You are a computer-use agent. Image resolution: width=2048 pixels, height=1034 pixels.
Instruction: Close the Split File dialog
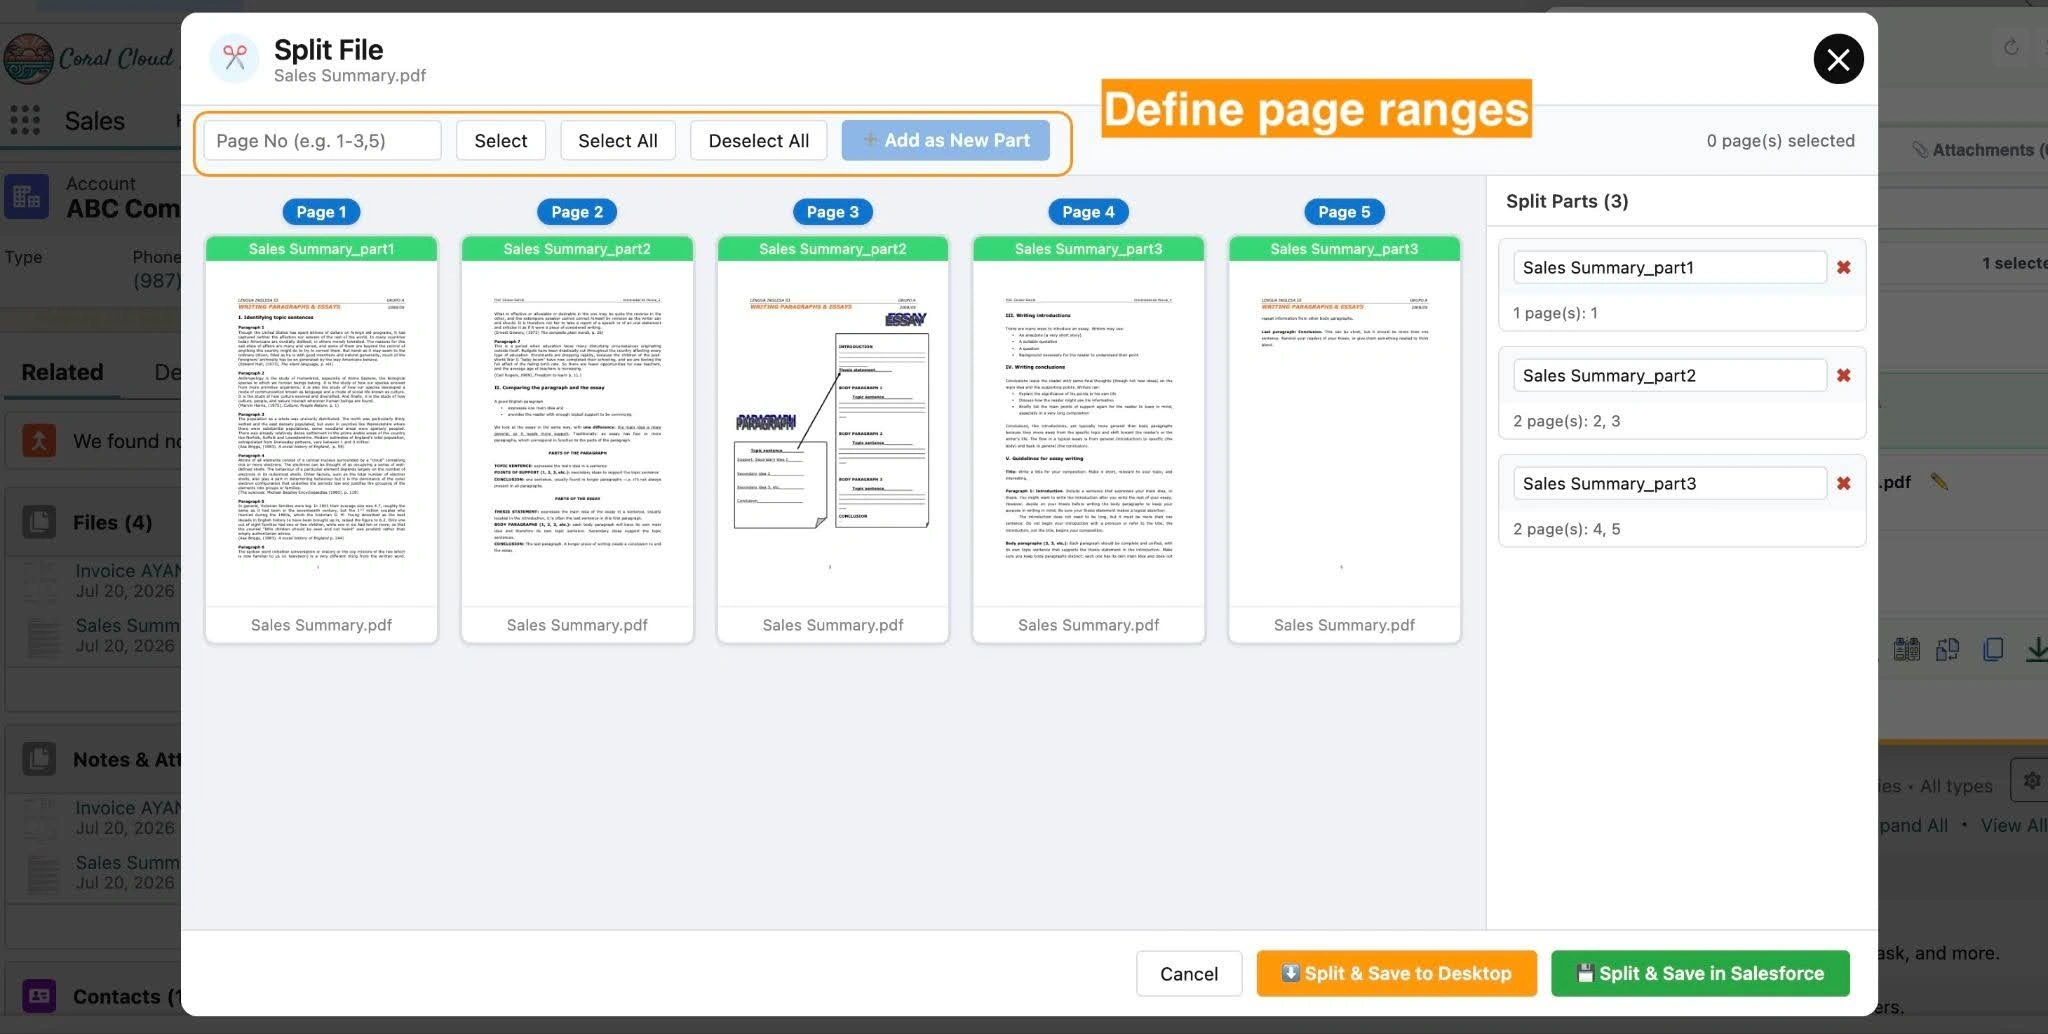coord(1838,59)
